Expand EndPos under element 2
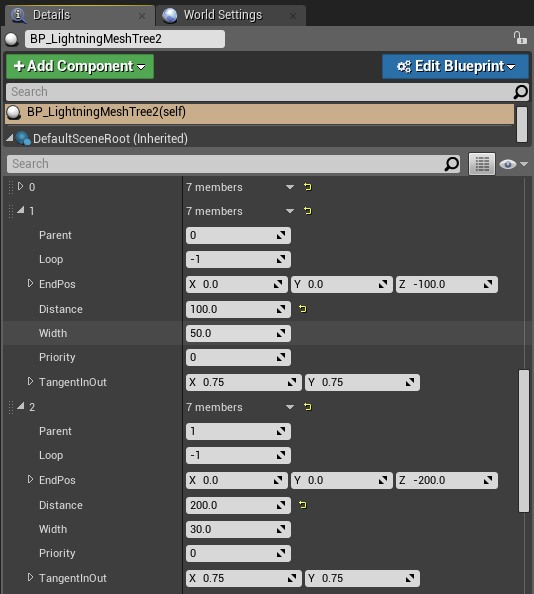The width and height of the screenshot is (534, 594). coord(30,479)
